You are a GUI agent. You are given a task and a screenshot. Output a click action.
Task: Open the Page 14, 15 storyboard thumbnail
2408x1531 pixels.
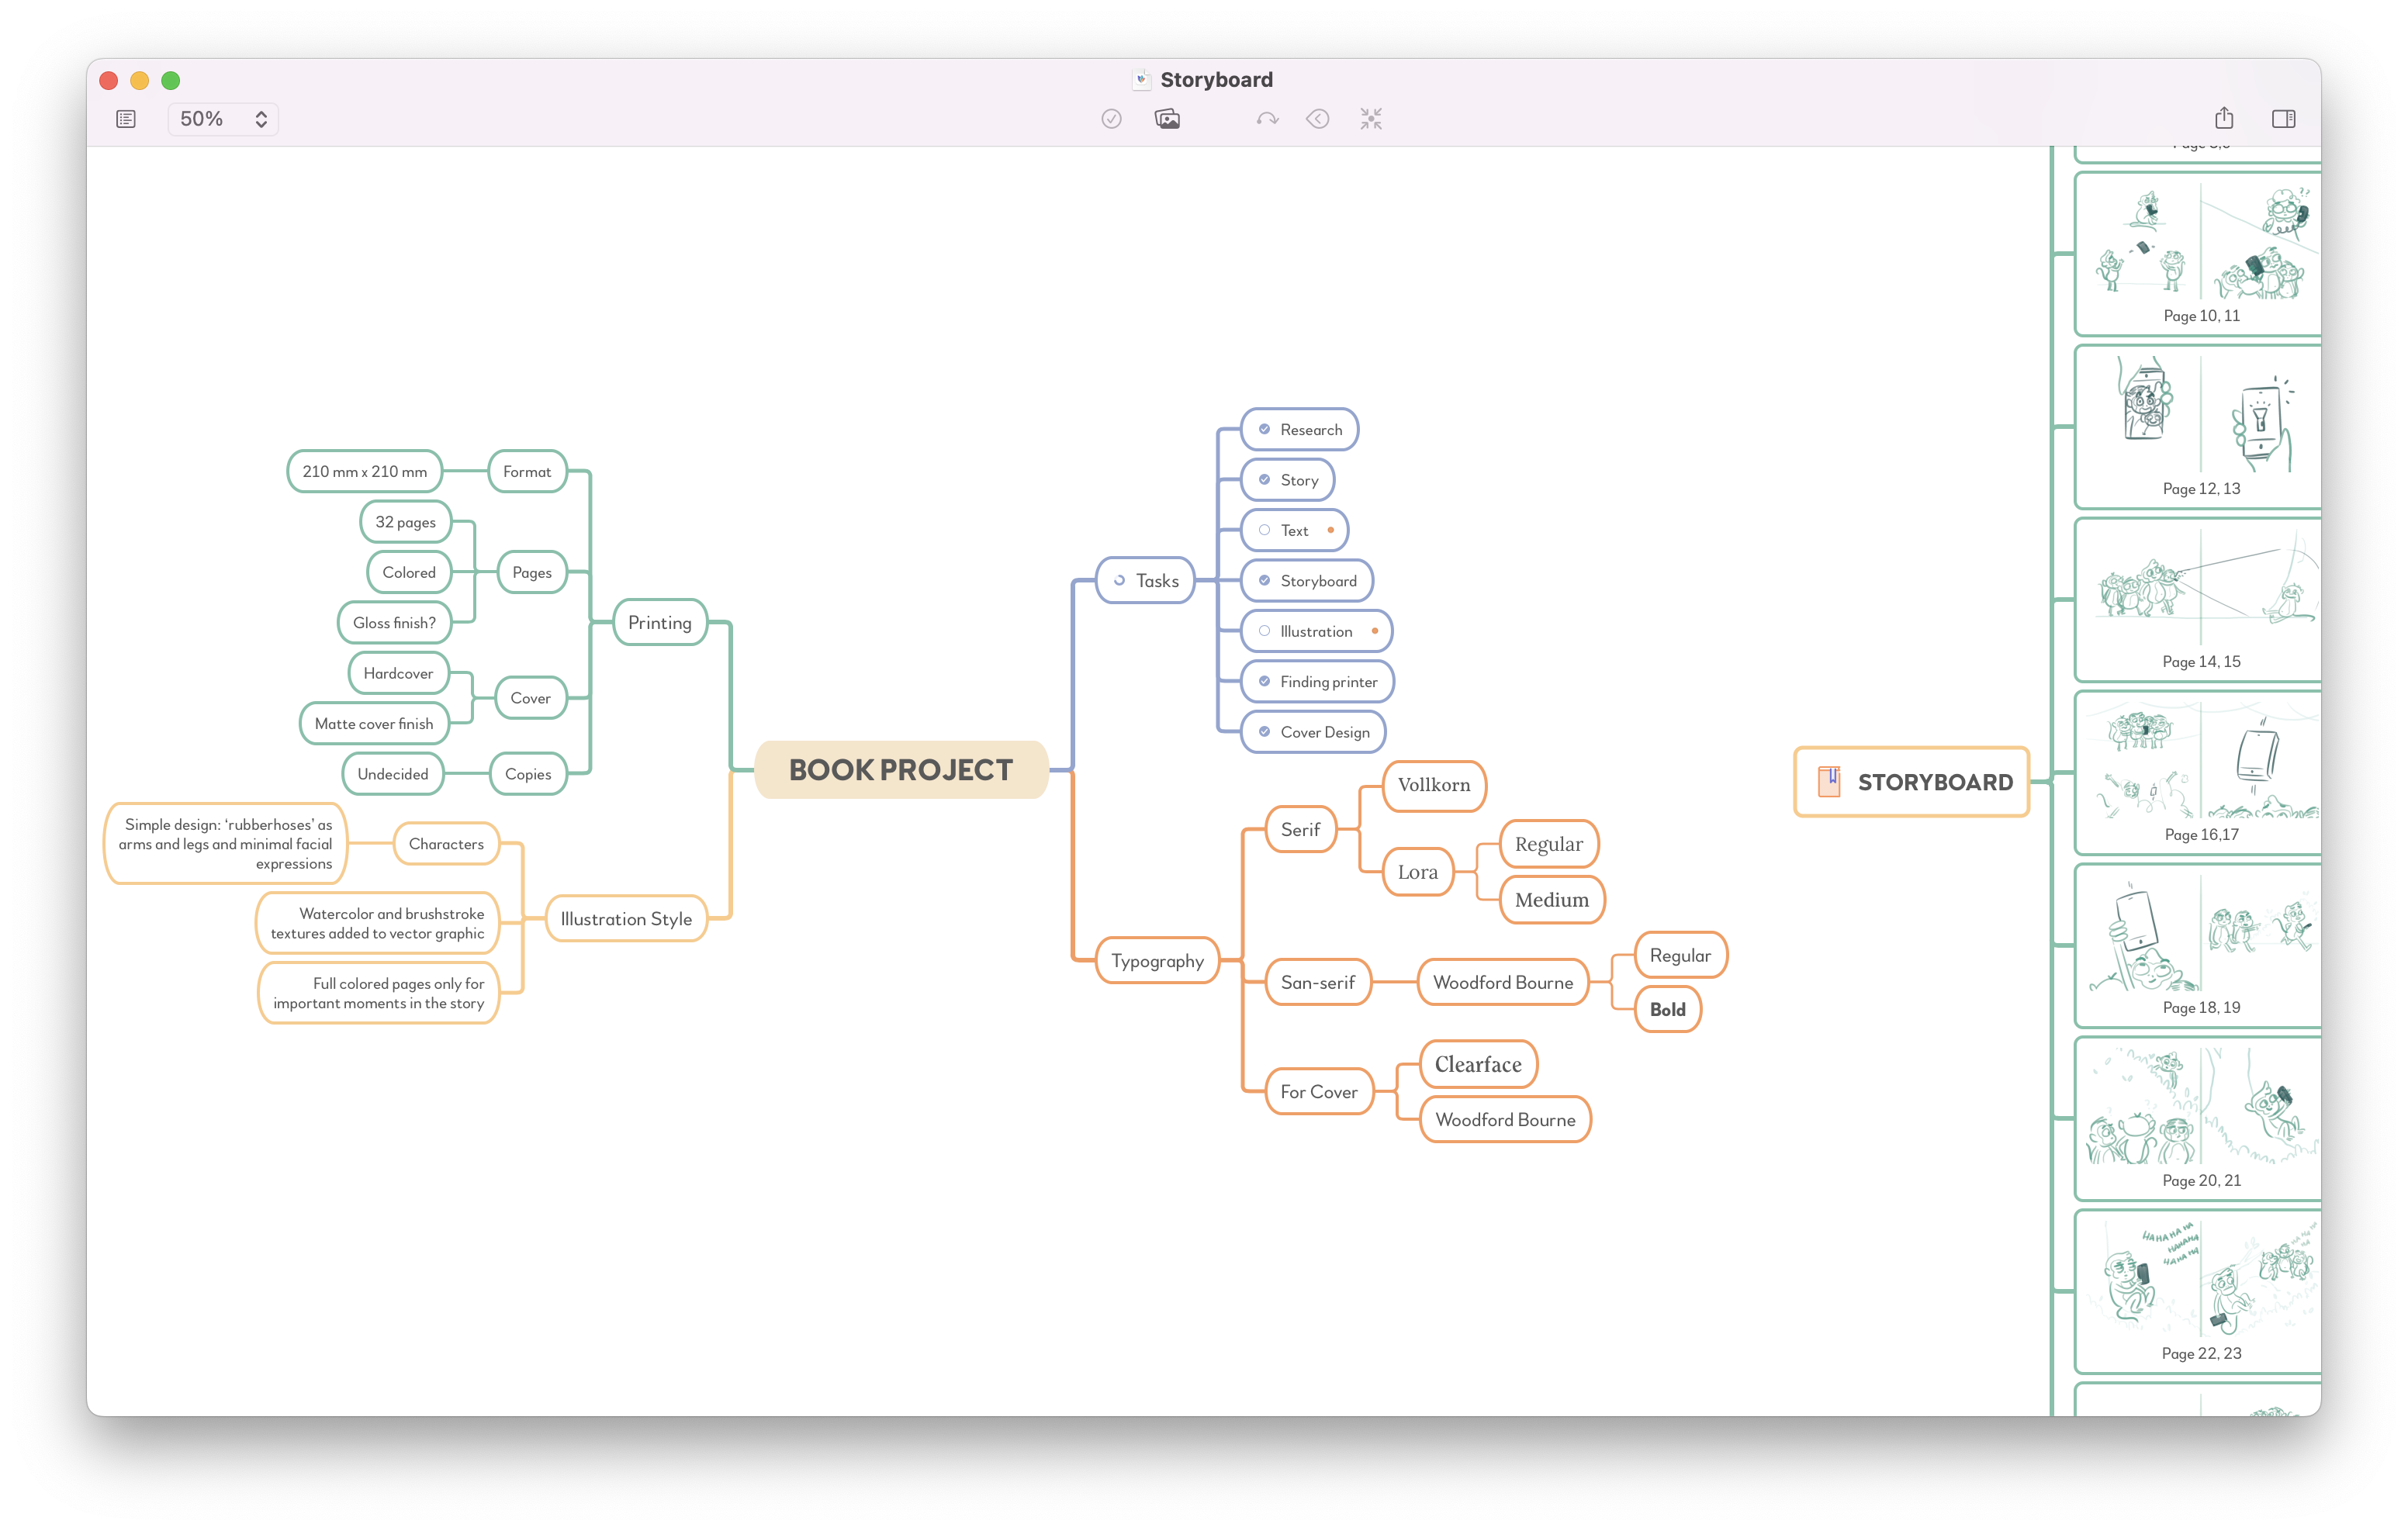coord(2199,600)
